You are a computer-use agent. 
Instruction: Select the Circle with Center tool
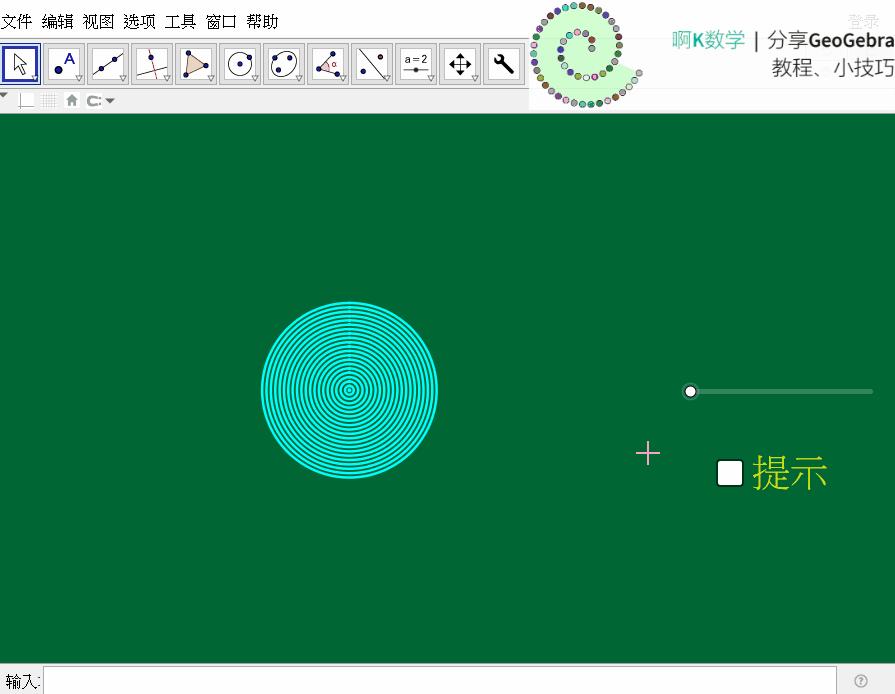click(238, 63)
